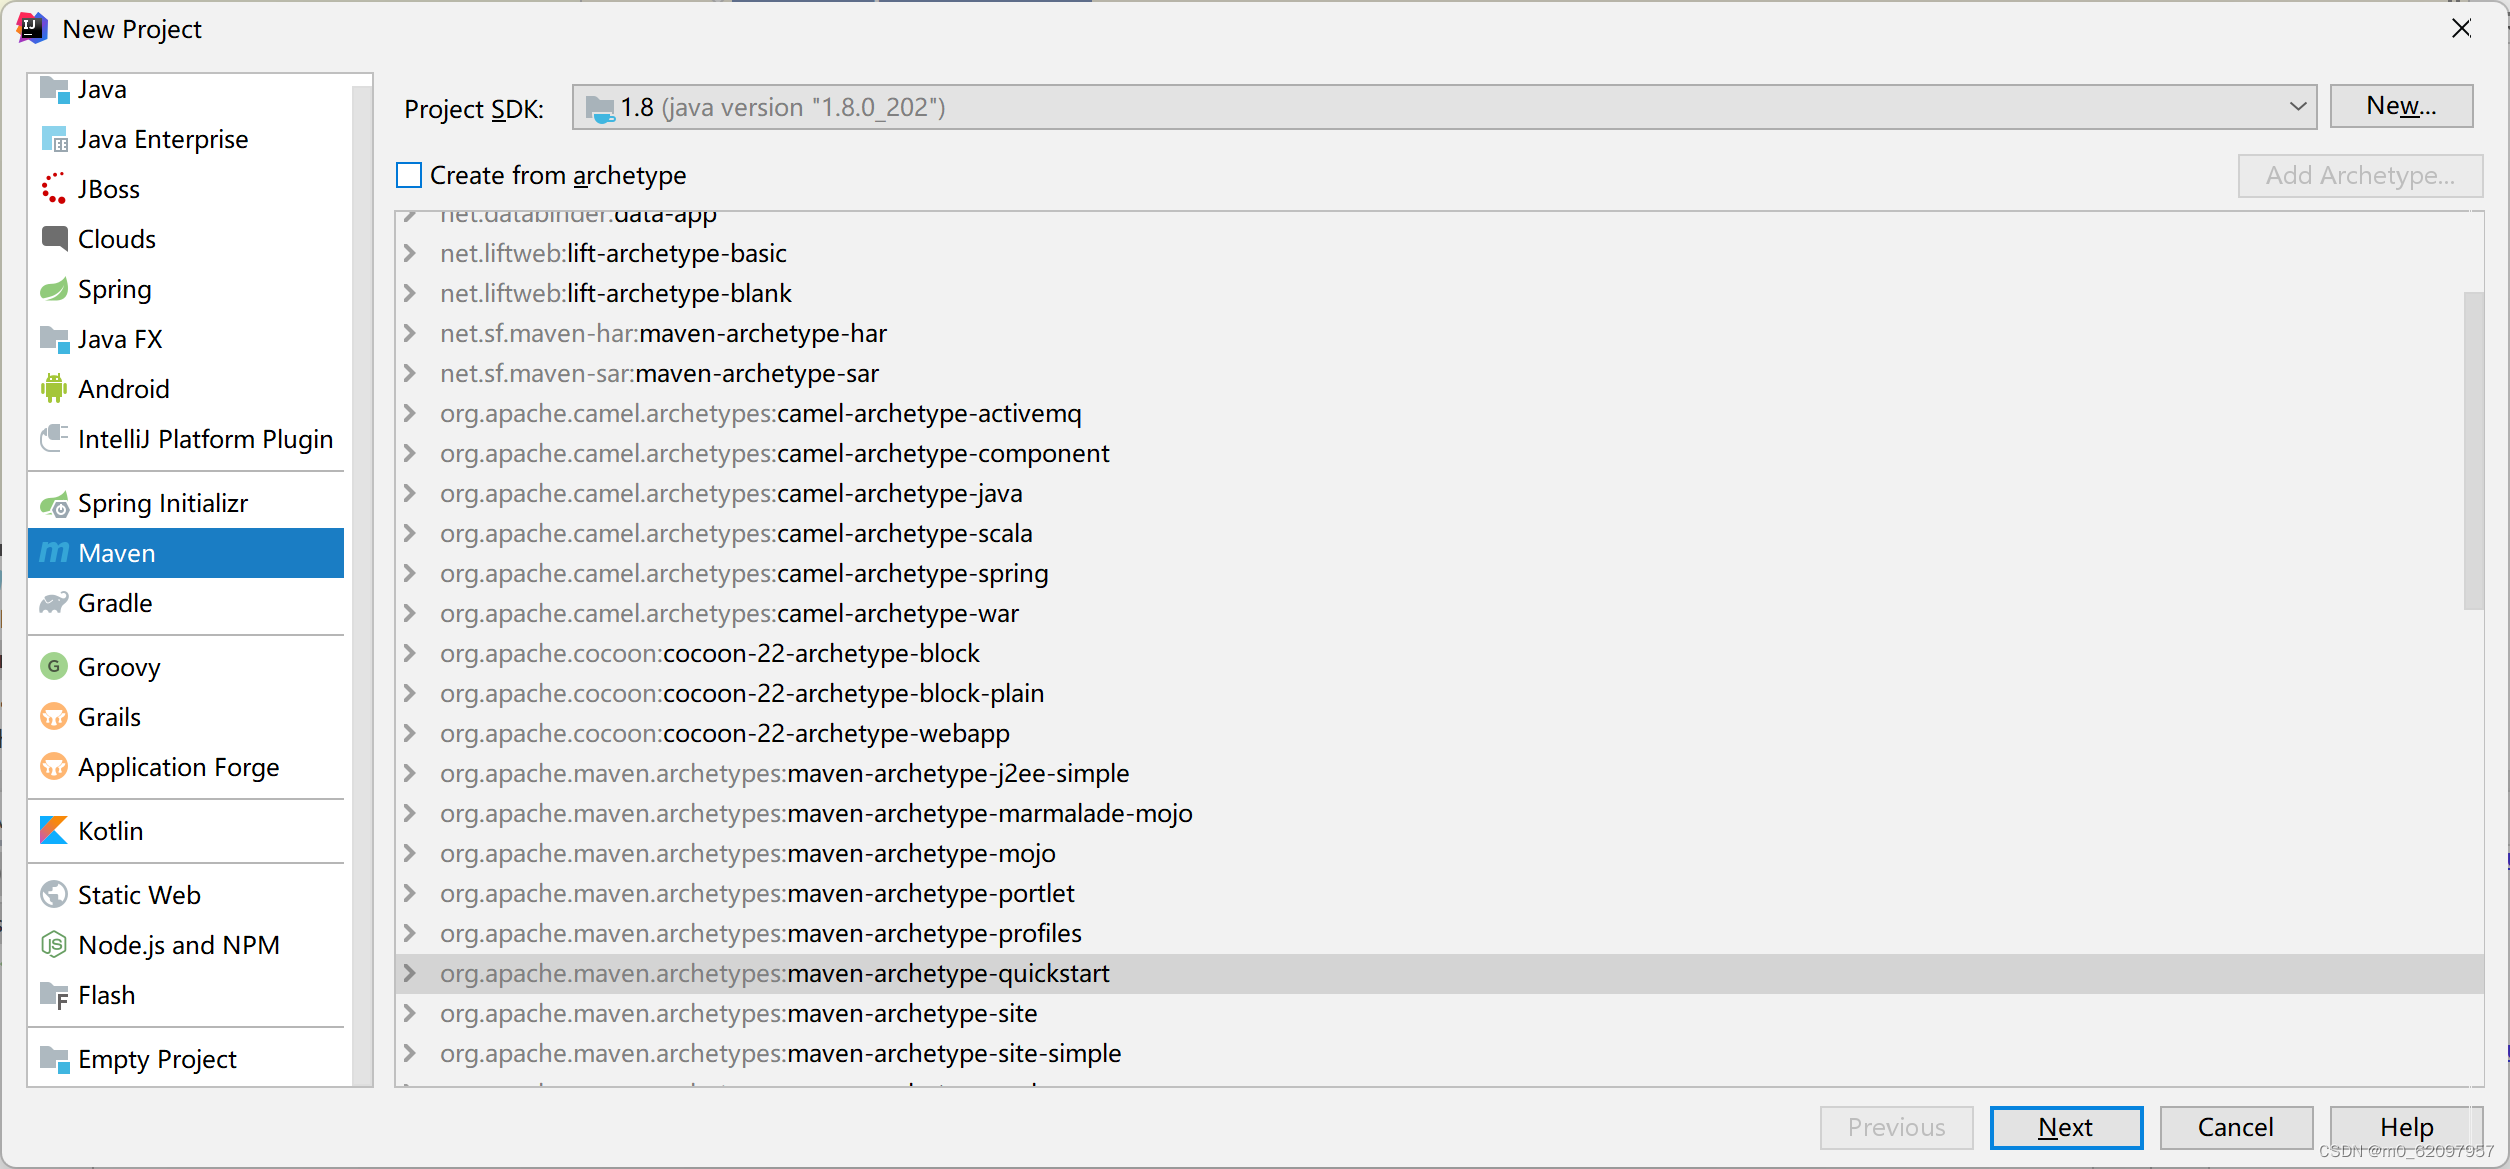This screenshot has width=2510, height=1169.
Task: Select maven-archetype-sar row
Action: (x=1439, y=373)
